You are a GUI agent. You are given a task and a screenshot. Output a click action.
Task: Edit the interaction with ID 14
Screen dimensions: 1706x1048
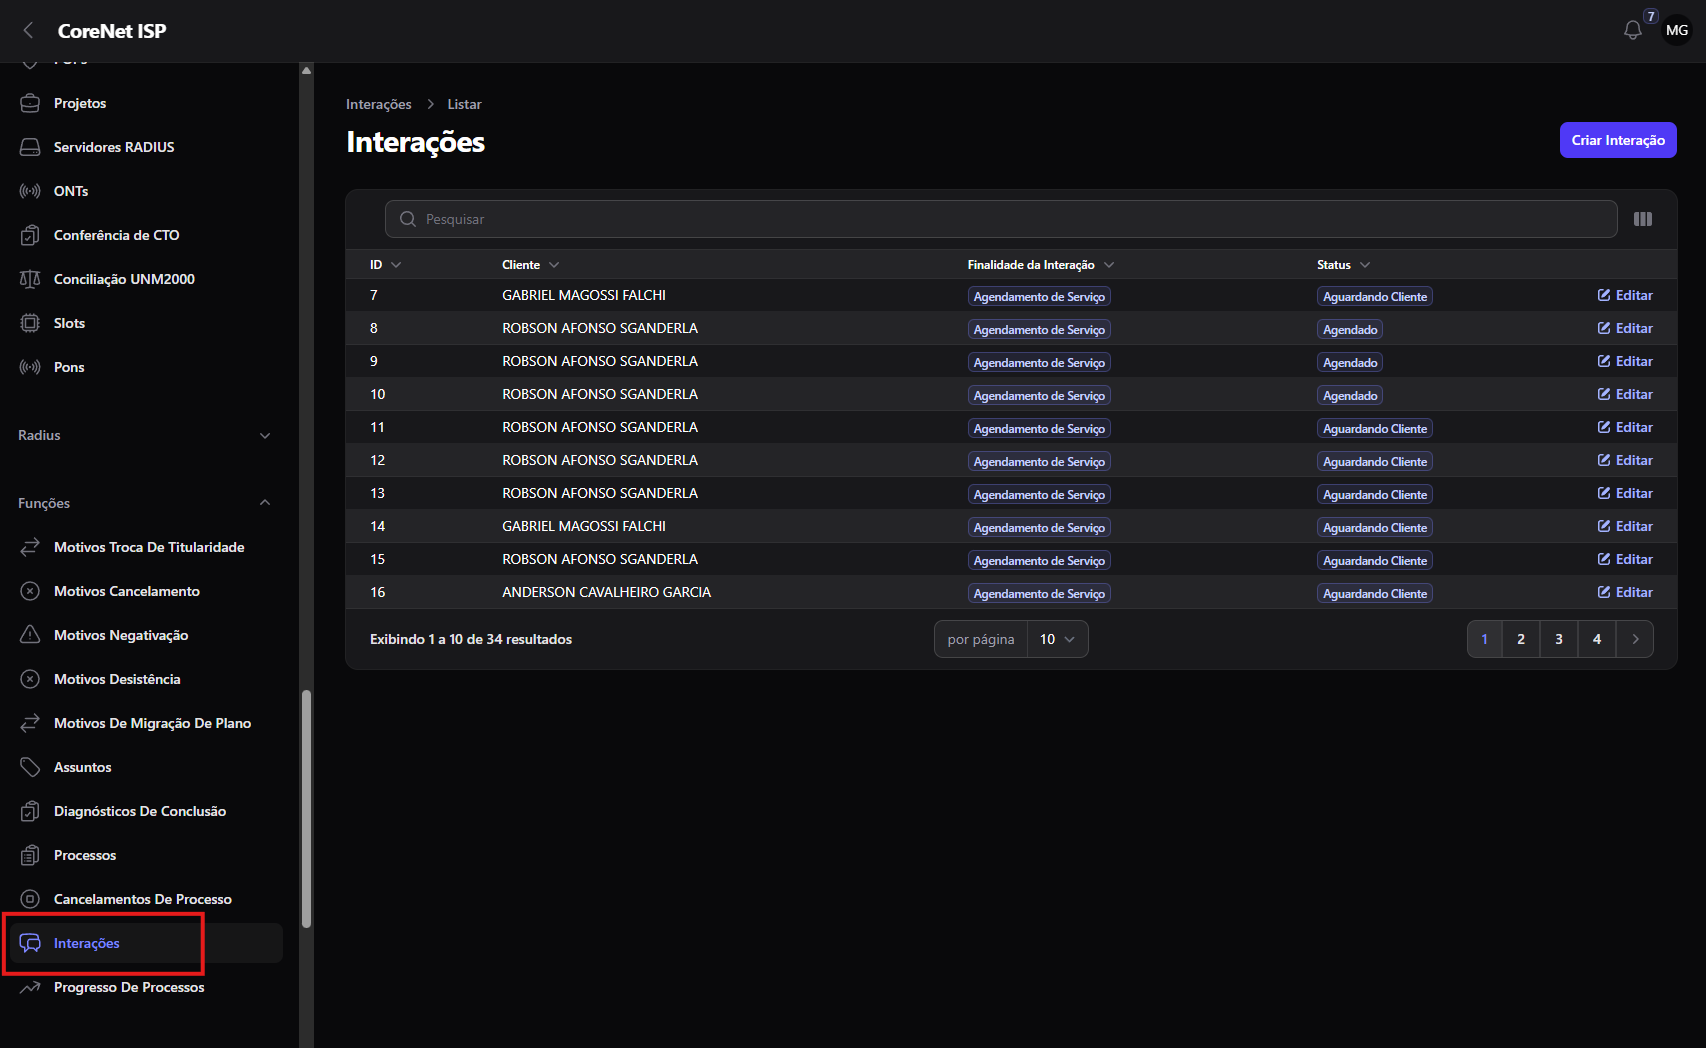1625,526
